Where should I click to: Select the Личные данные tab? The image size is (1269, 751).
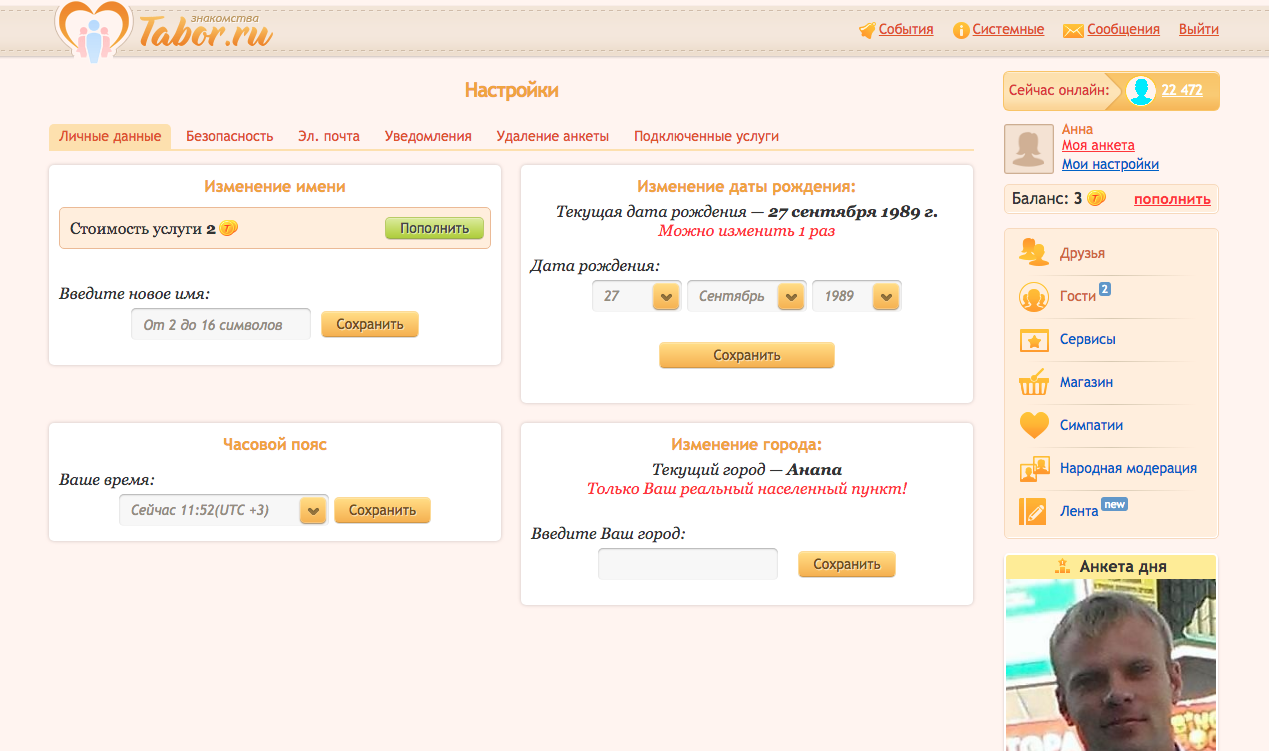click(110, 136)
